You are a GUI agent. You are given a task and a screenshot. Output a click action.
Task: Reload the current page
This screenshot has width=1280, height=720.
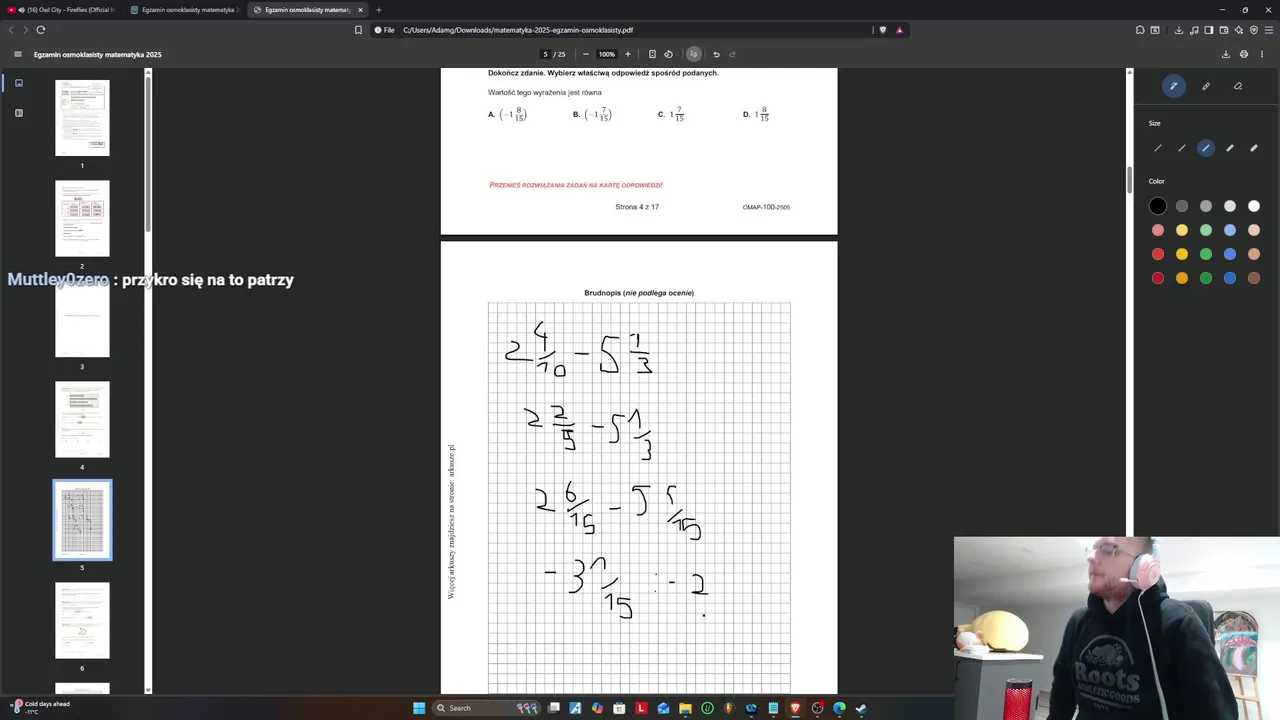click(x=40, y=30)
